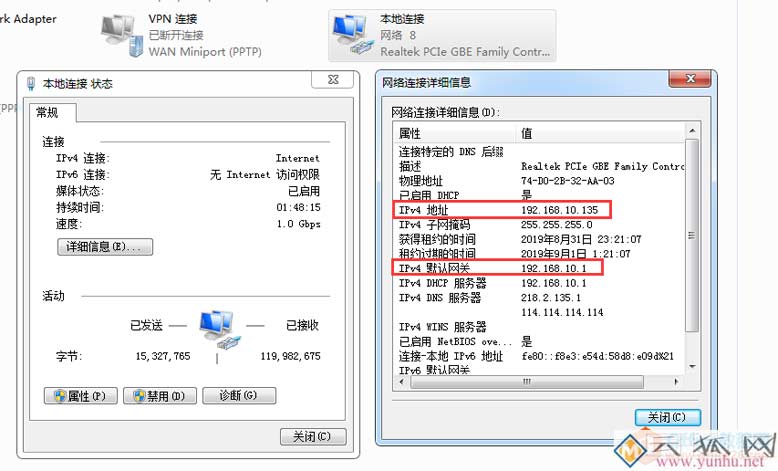Click the details list scroll up arrow
Image resolution: width=778 pixels, height=471 pixels.
[x=692, y=131]
